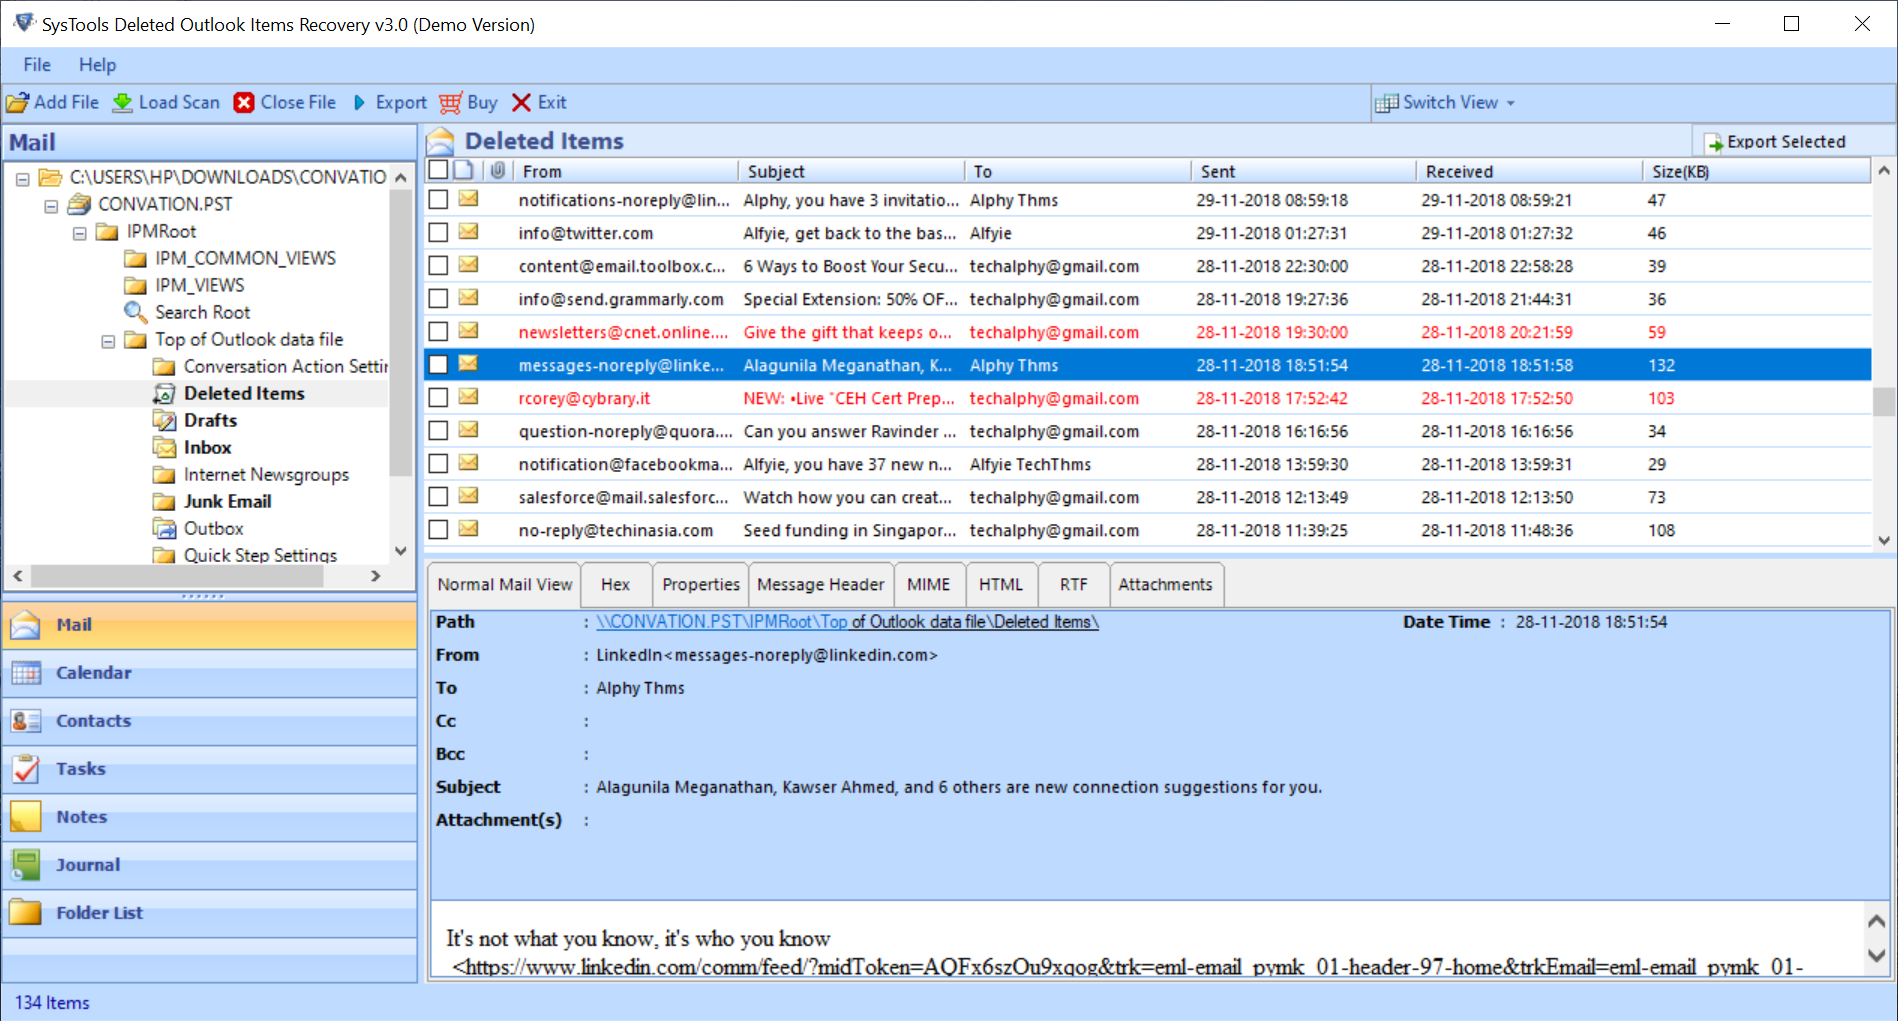1898x1021 pixels.
Task: Click the Exit red X icon
Action: (521, 103)
